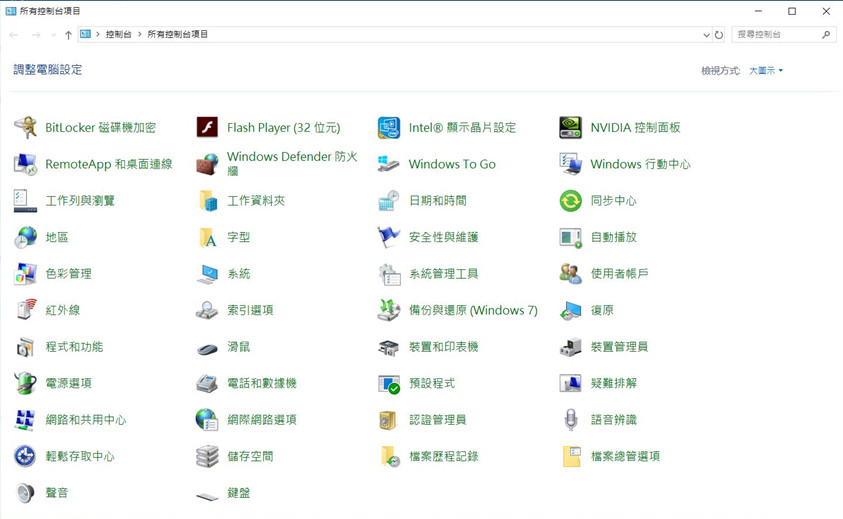This screenshot has width=843, height=519.
Task: Open the NVIDIA 控制面板 icon
Action: click(x=570, y=128)
